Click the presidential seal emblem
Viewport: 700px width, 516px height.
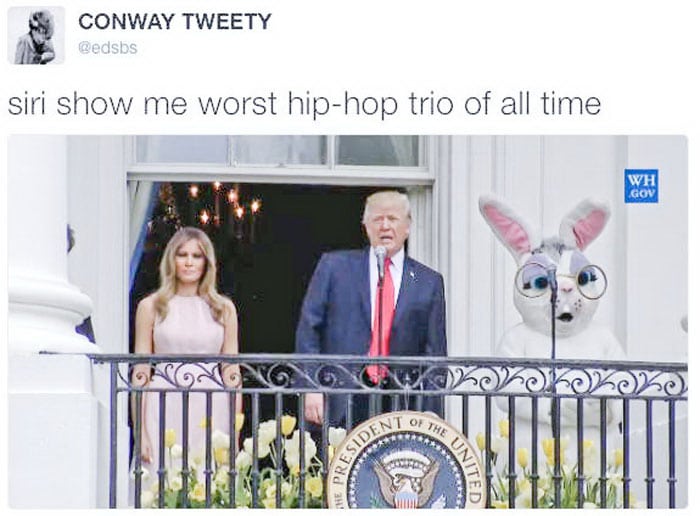coord(405,462)
